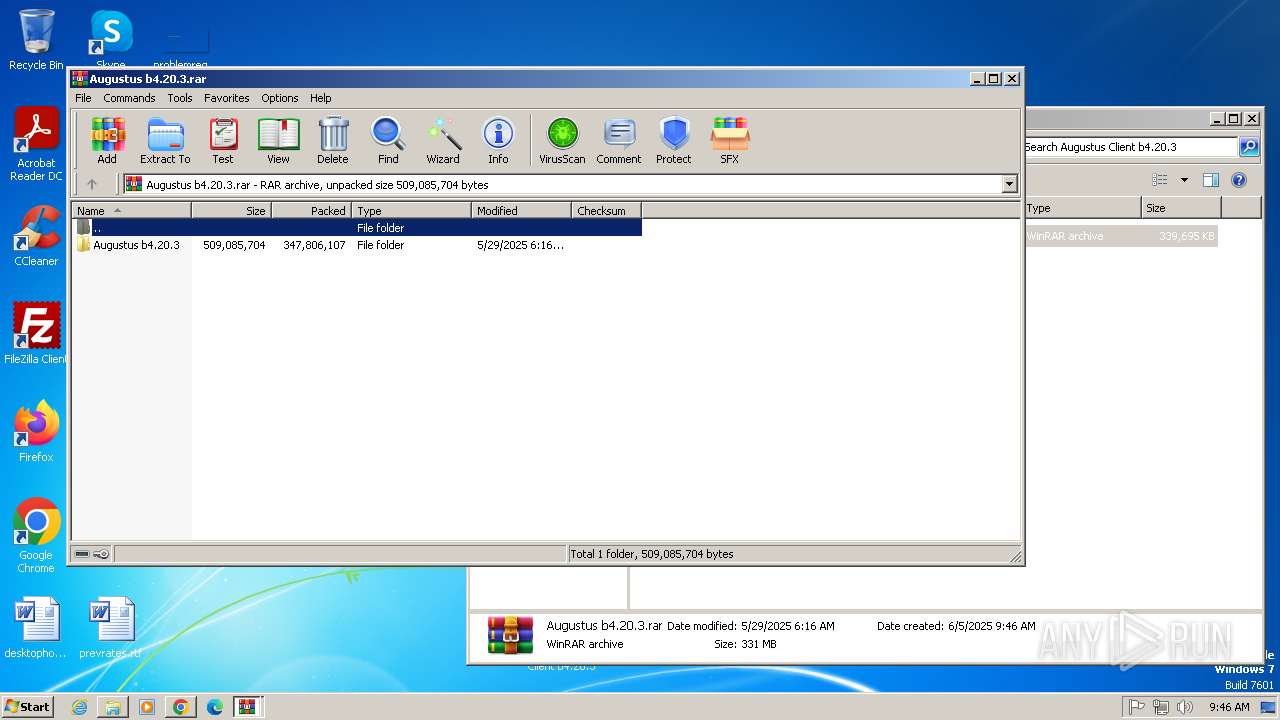Run VirusScan on the archive
1280x720 pixels.
point(562,140)
